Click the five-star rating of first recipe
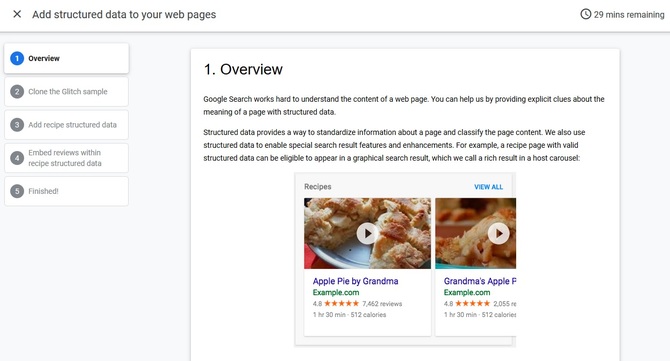The height and width of the screenshot is (361, 670). 341,303
